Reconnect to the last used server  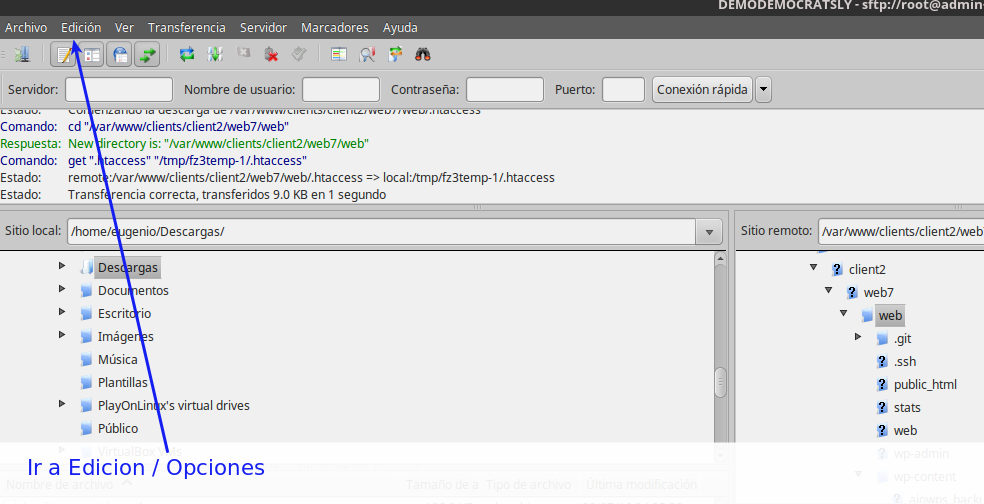[x=299, y=55]
